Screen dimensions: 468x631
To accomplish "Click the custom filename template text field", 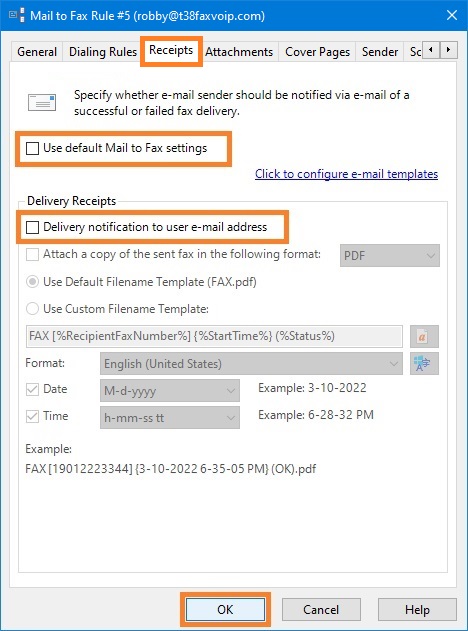I will pyautogui.click(x=214, y=336).
